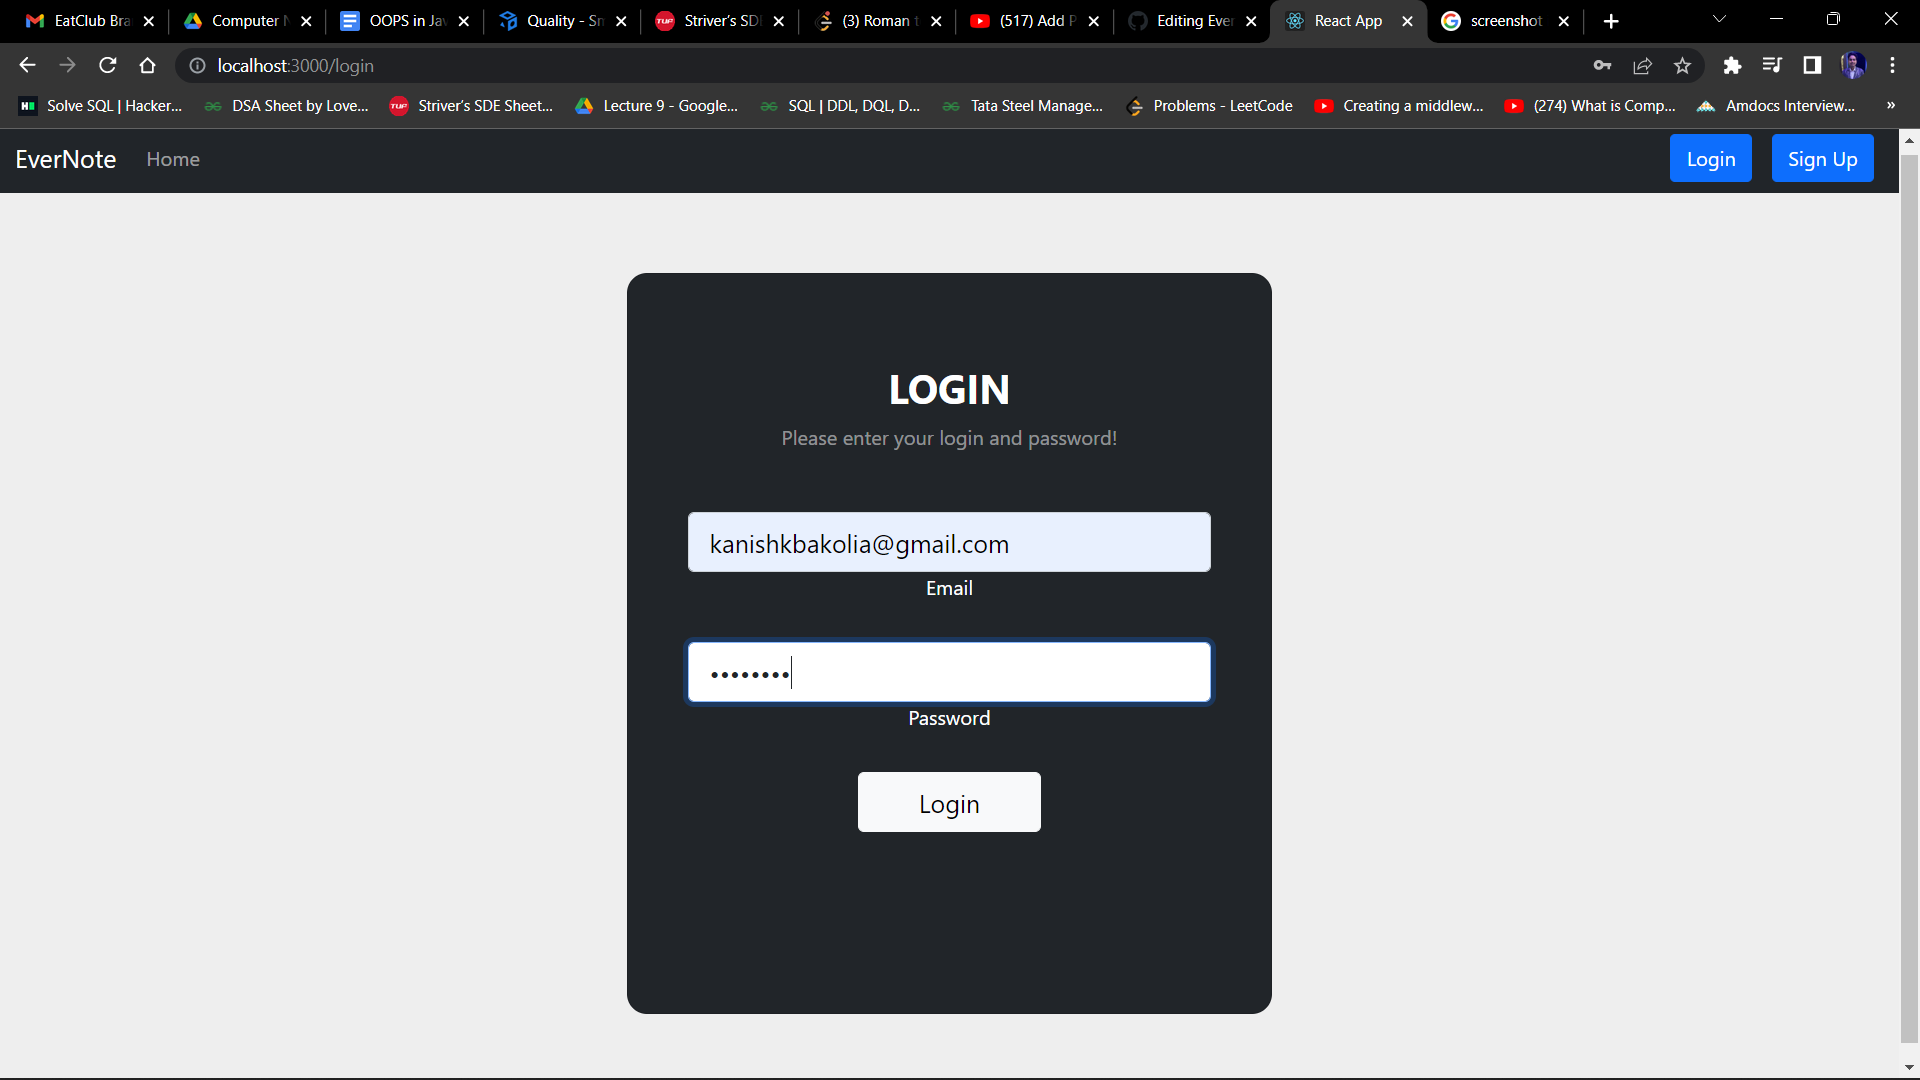Expand the bookmarks bar overflow chevron

[1891, 105]
